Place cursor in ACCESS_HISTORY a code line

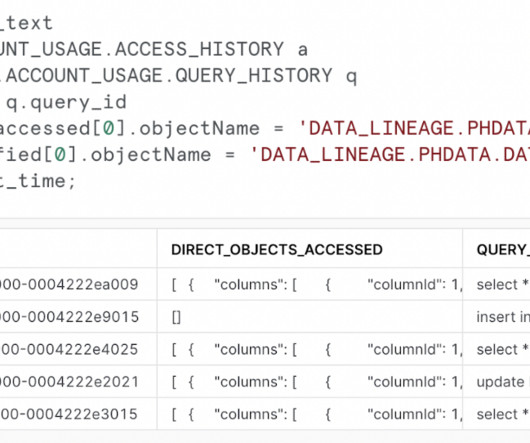point(154,49)
